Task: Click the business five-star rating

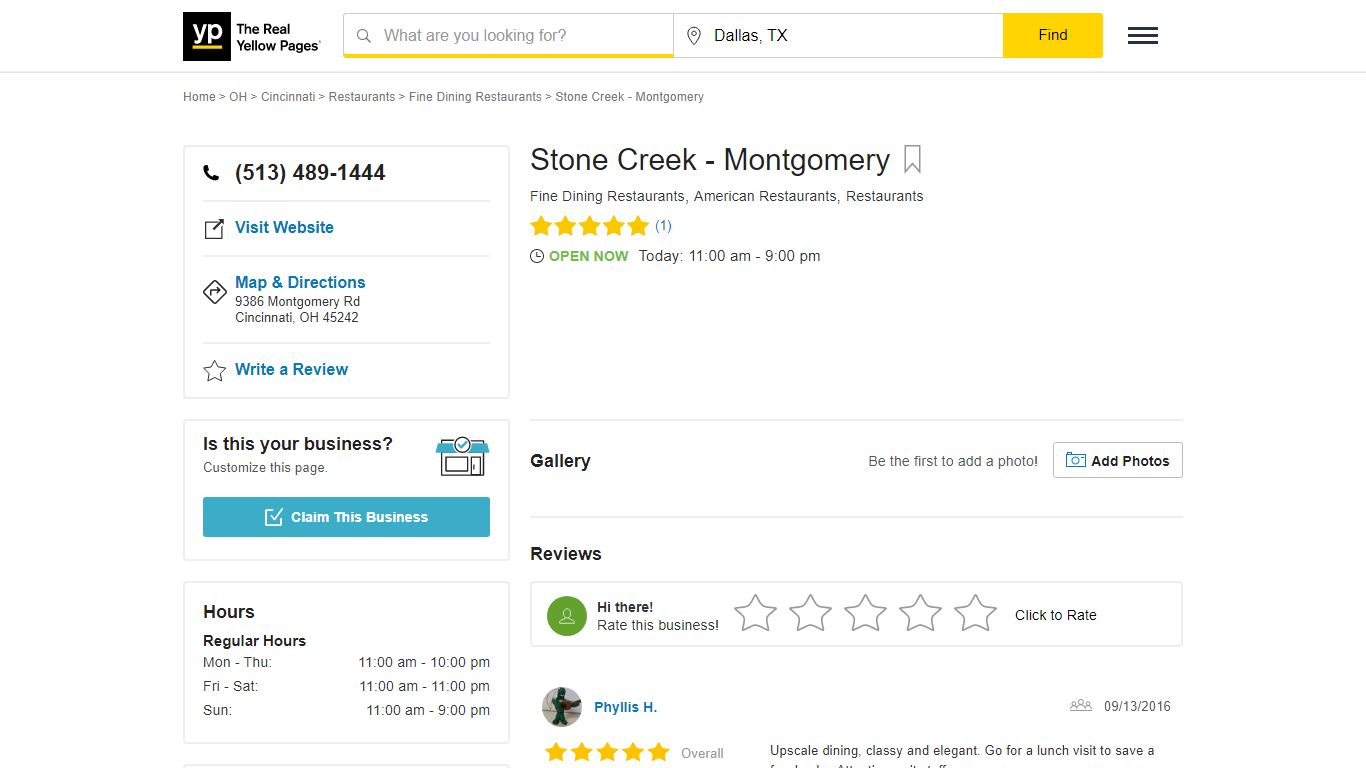Action: point(590,226)
